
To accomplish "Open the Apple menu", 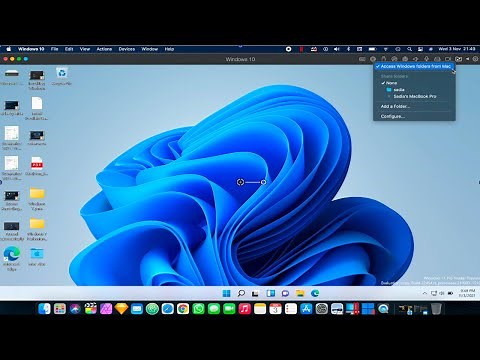I will click(9, 49).
